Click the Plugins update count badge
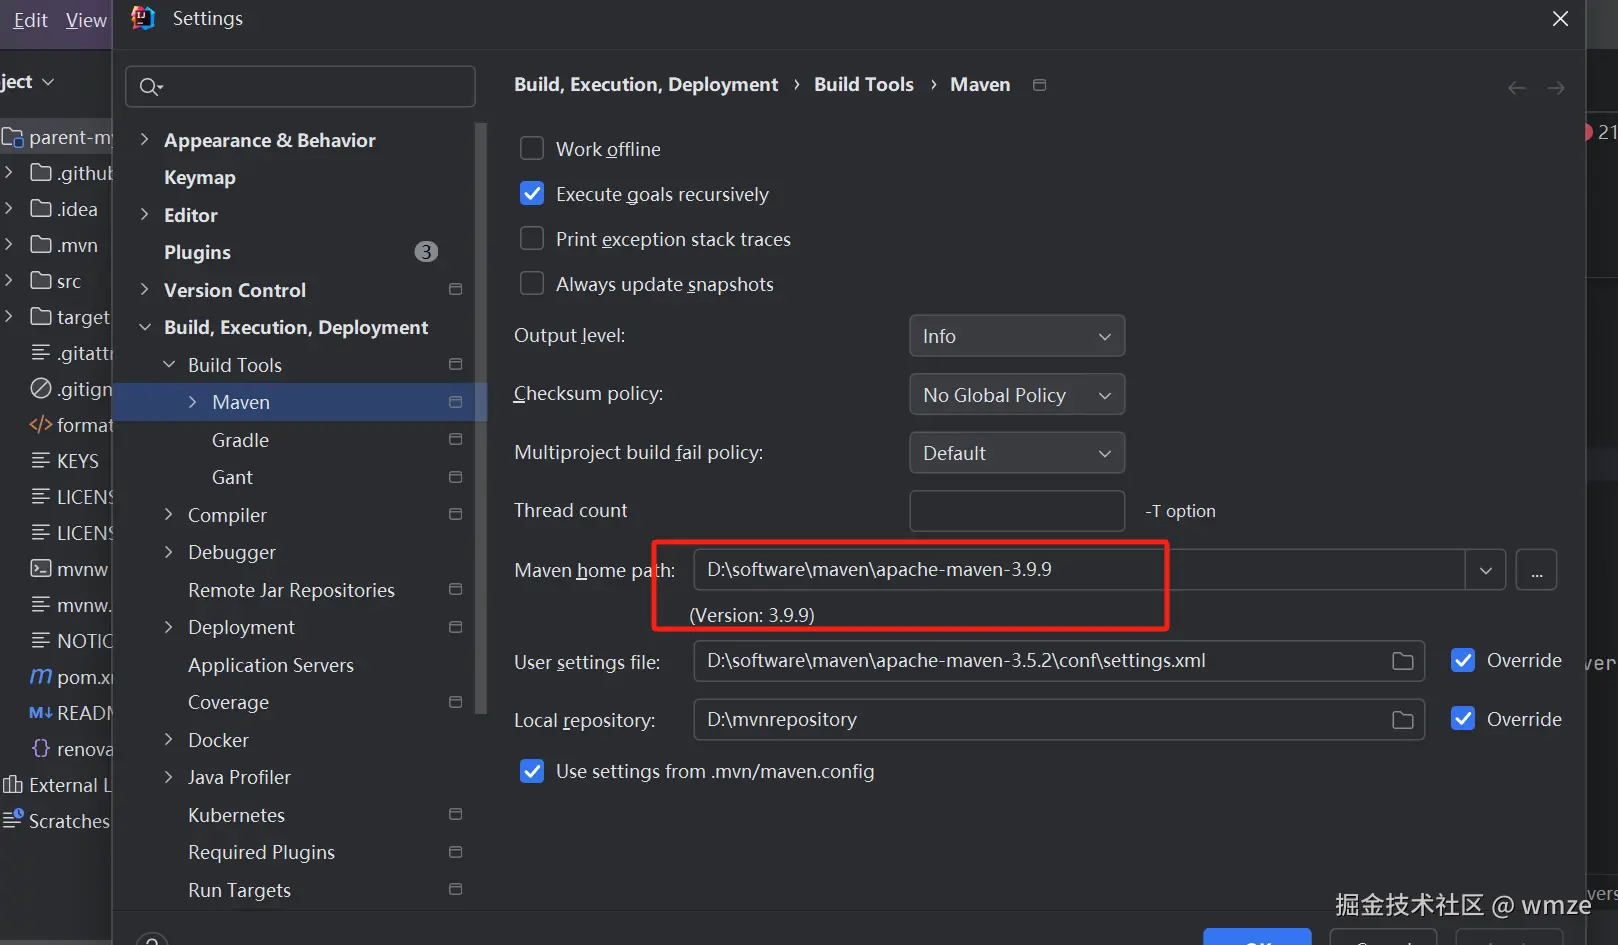The image size is (1618, 945). click(426, 252)
